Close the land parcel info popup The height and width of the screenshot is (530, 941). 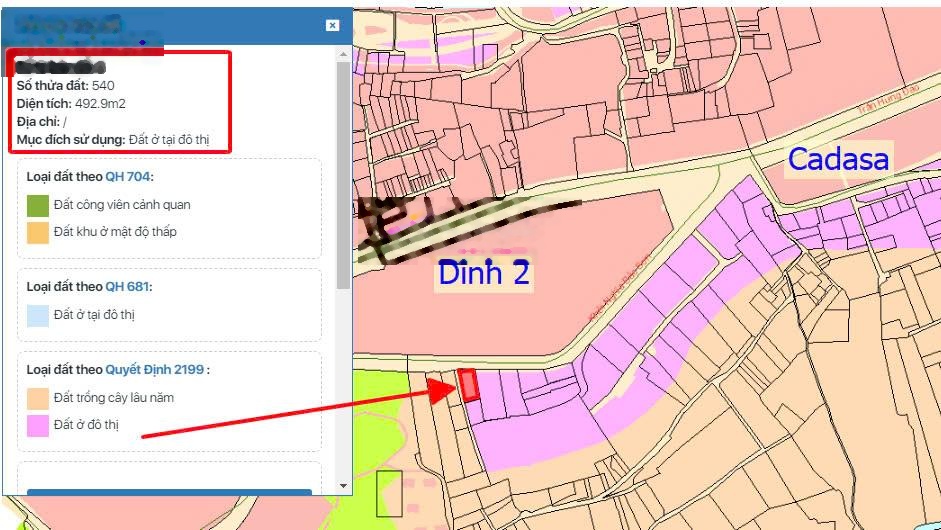tap(332, 25)
